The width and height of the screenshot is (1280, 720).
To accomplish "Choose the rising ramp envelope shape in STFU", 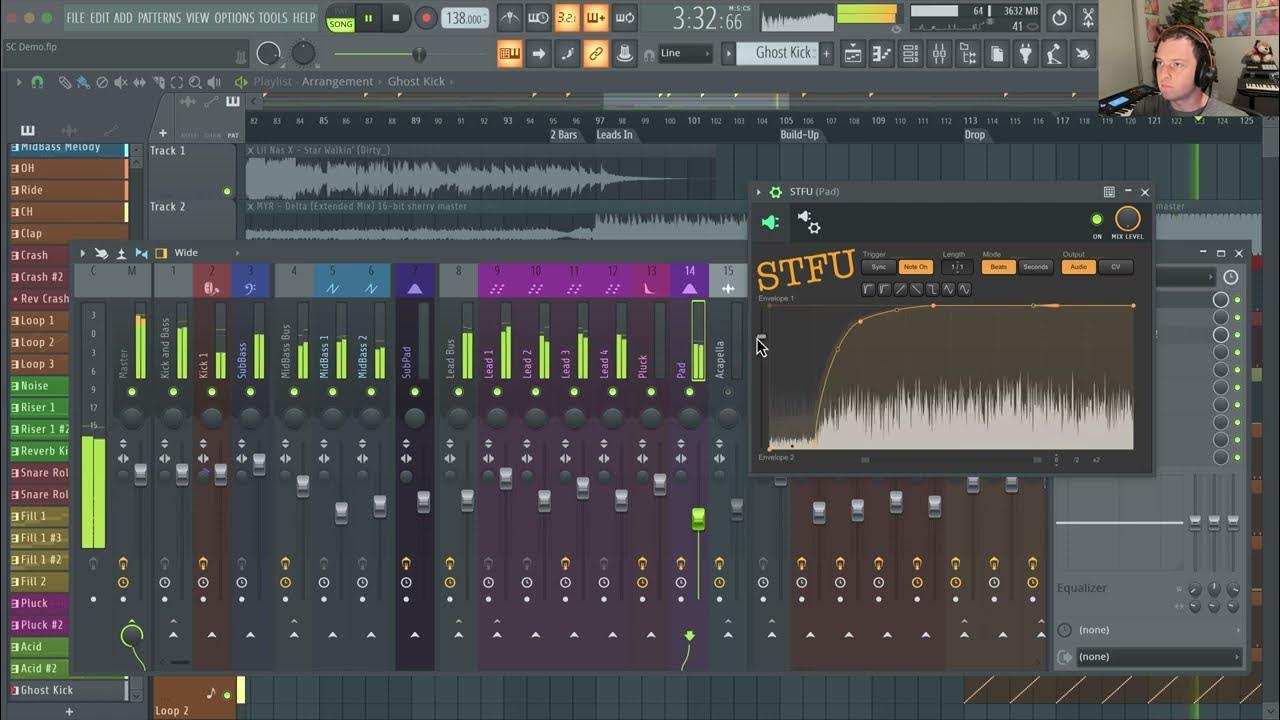I will [900, 289].
